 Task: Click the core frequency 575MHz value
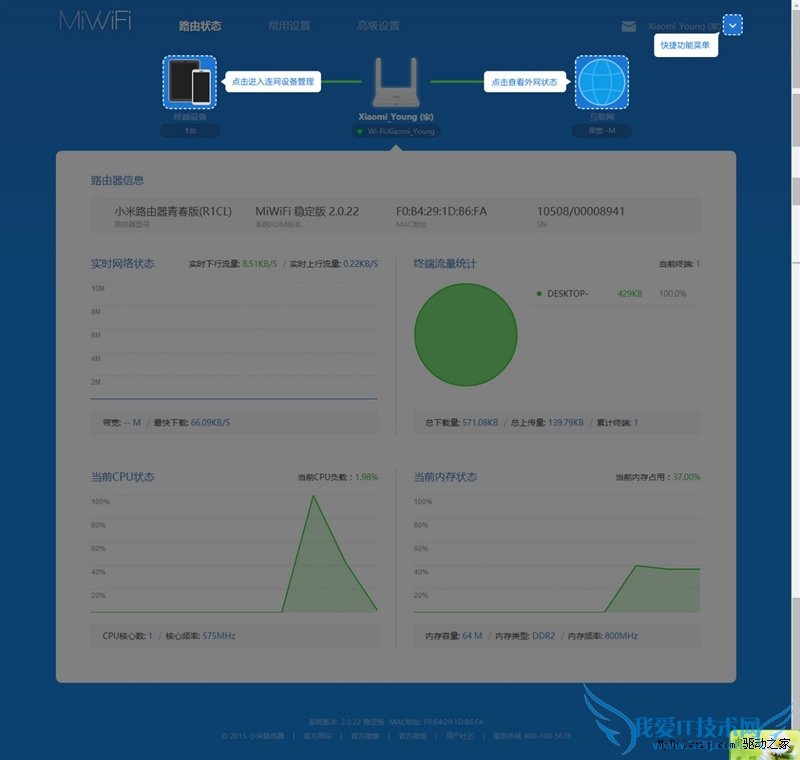point(219,636)
